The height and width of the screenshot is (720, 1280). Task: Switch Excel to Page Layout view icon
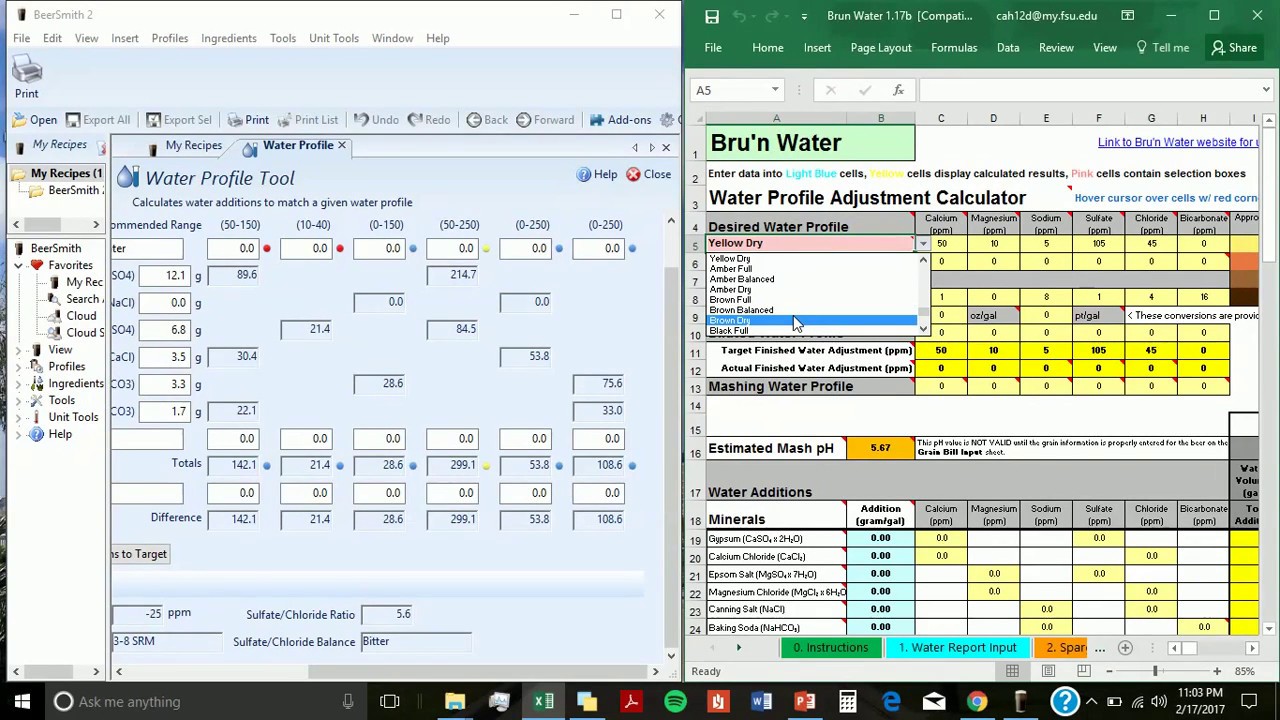1048,672
